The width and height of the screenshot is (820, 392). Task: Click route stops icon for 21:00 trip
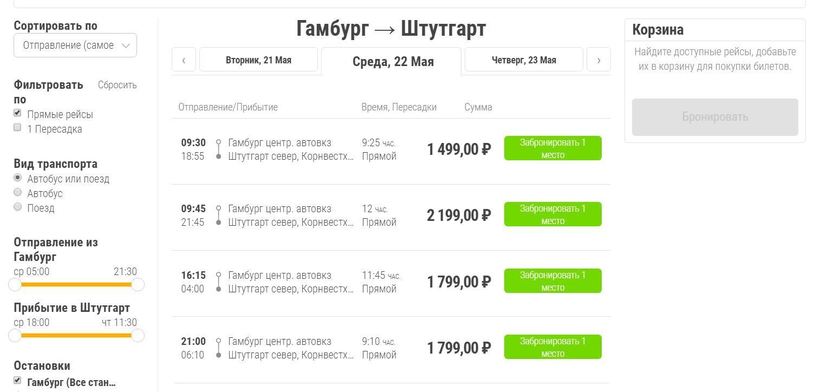coord(219,348)
